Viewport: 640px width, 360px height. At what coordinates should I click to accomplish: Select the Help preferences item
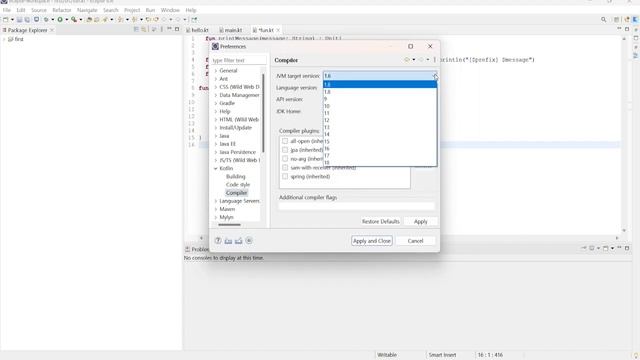pos(225,111)
